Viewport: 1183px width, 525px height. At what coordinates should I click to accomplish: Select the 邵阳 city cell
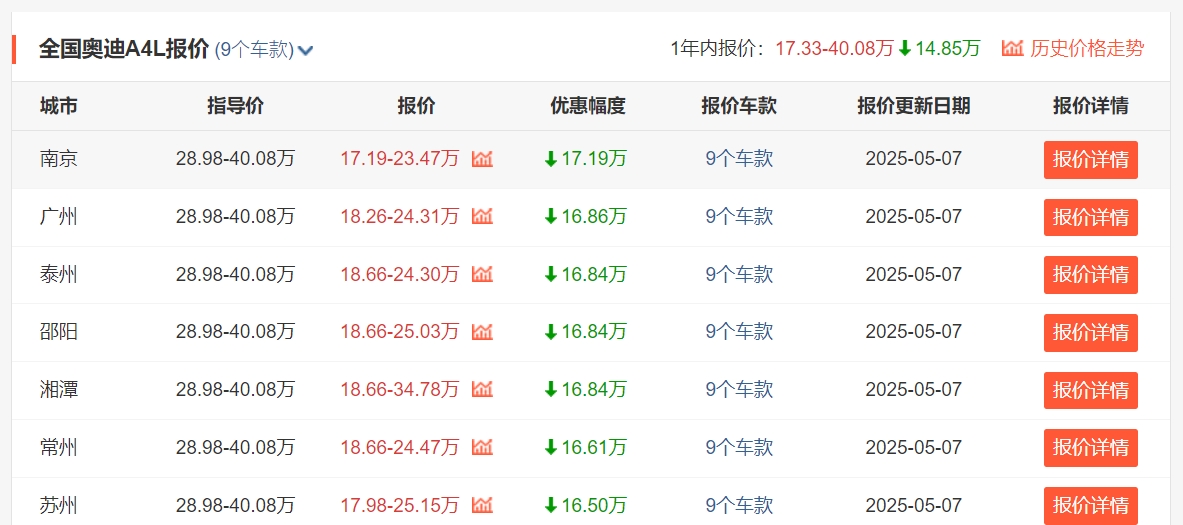[x=59, y=332]
